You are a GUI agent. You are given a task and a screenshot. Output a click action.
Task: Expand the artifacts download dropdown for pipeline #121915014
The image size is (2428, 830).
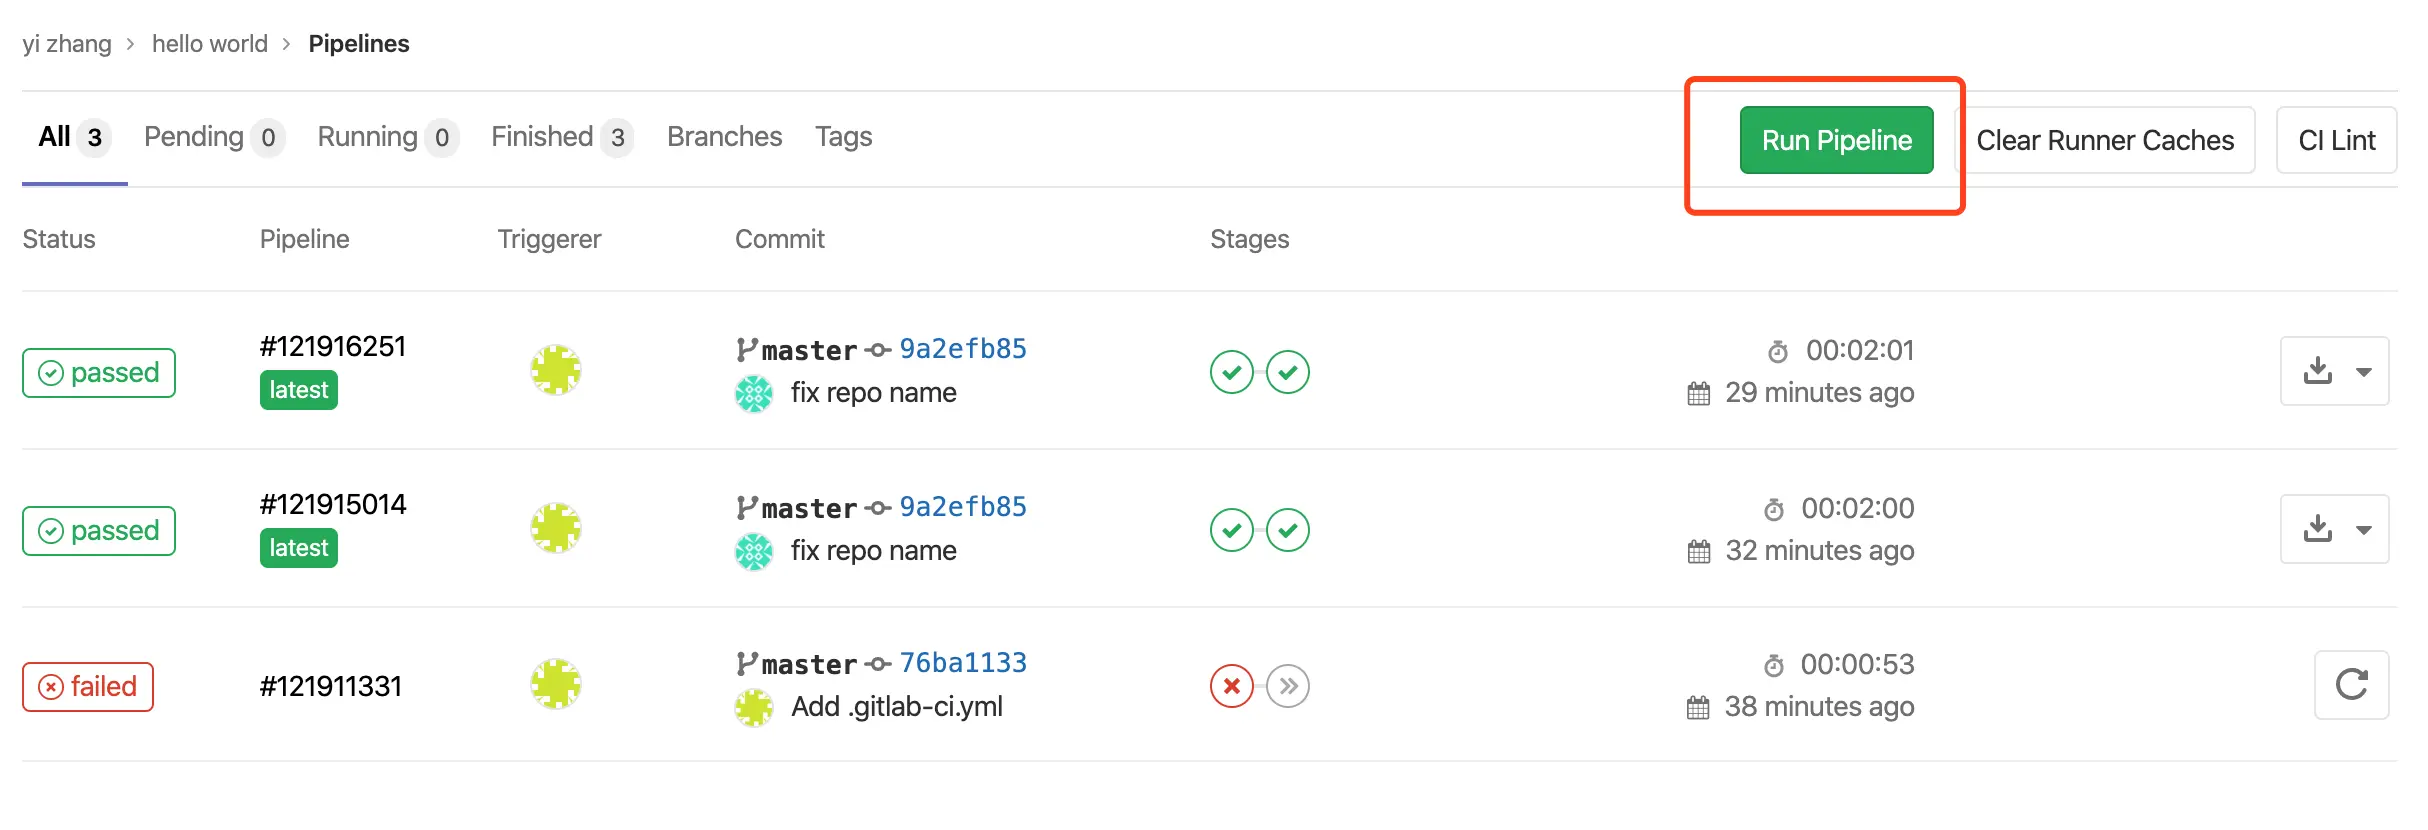pos(2334,529)
